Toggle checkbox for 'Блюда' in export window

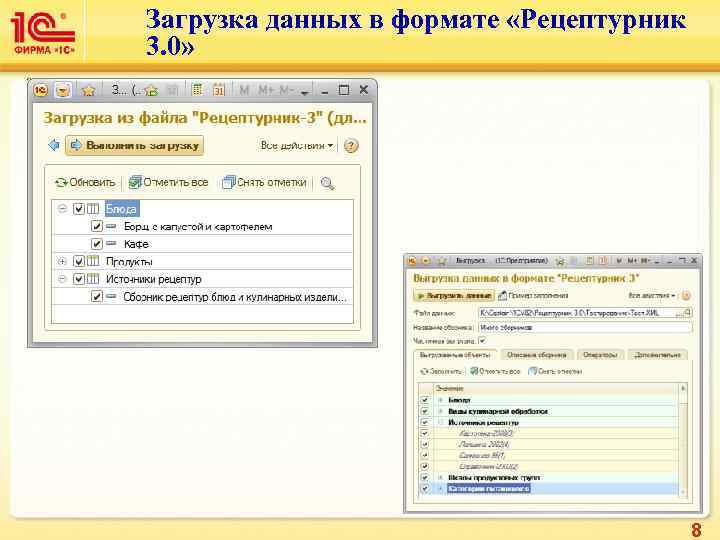coord(425,400)
